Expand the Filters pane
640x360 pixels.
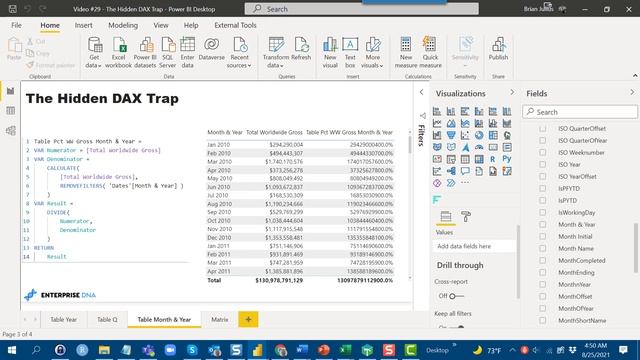[422, 93]
